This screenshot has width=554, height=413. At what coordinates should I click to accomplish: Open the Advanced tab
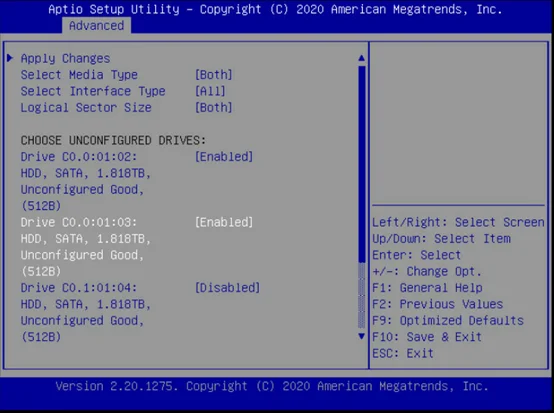[96, 26]
